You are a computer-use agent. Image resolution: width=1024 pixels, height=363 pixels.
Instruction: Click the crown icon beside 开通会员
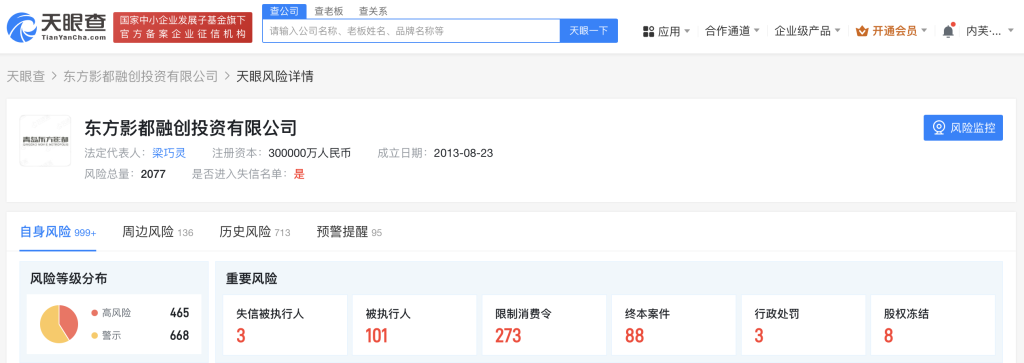(861, 31)
